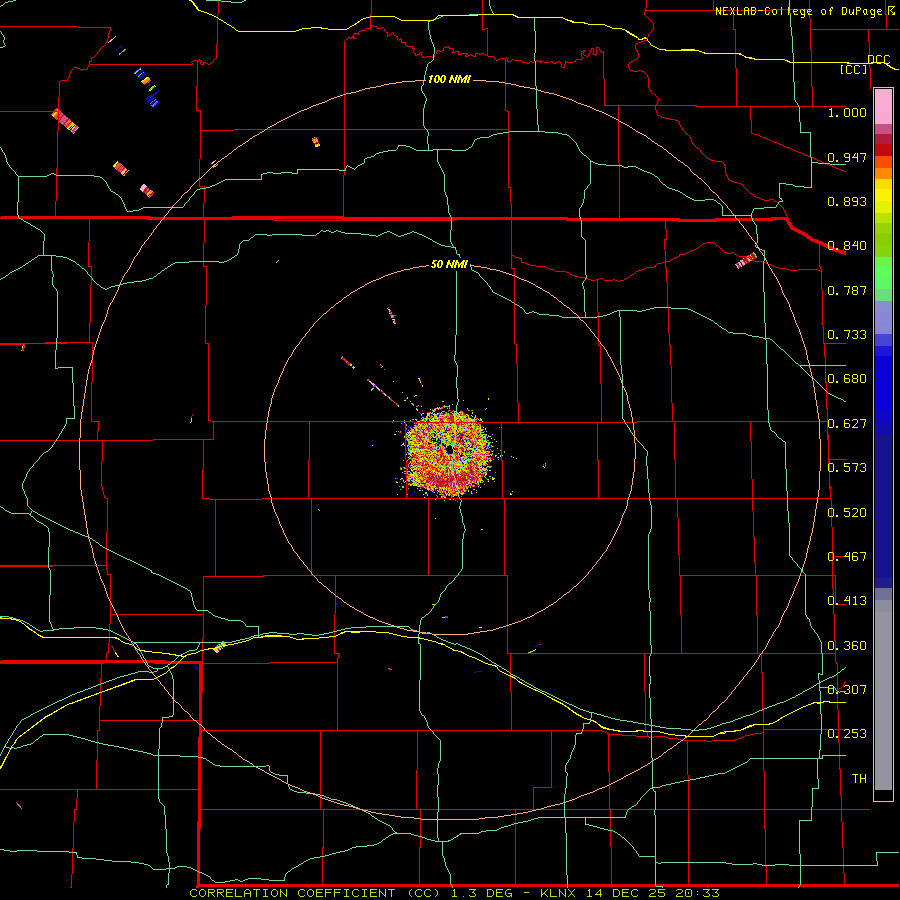This screenshot has height=900, width=900.
Task: Click the 0.947 scale value
Action: point(847,157)
